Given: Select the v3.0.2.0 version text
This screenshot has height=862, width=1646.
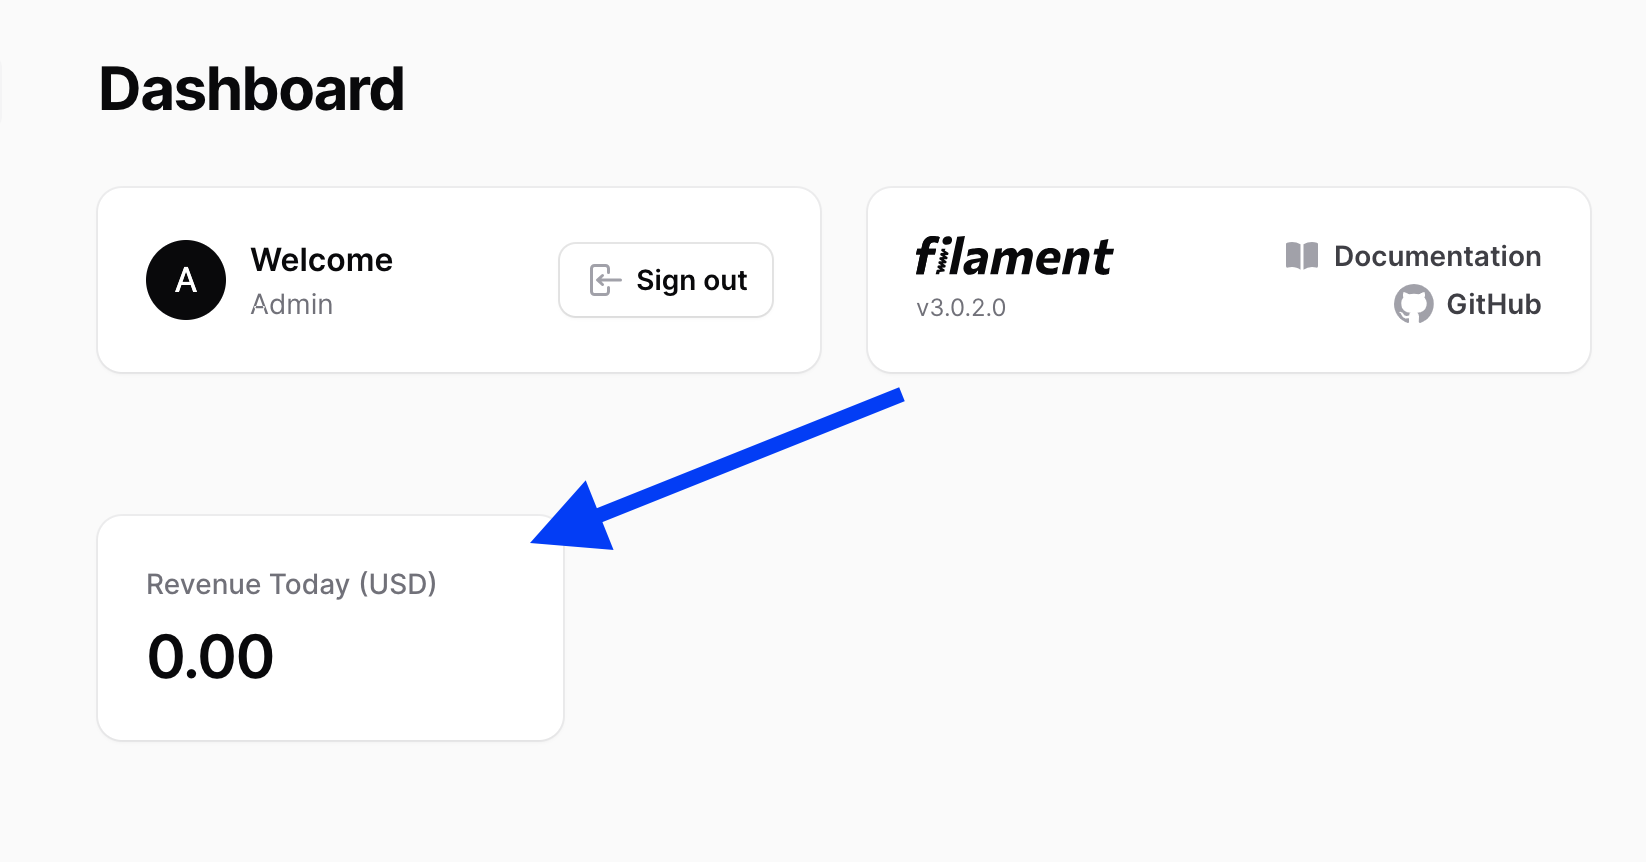Looking at the screenshot, I should coord(961,308).
